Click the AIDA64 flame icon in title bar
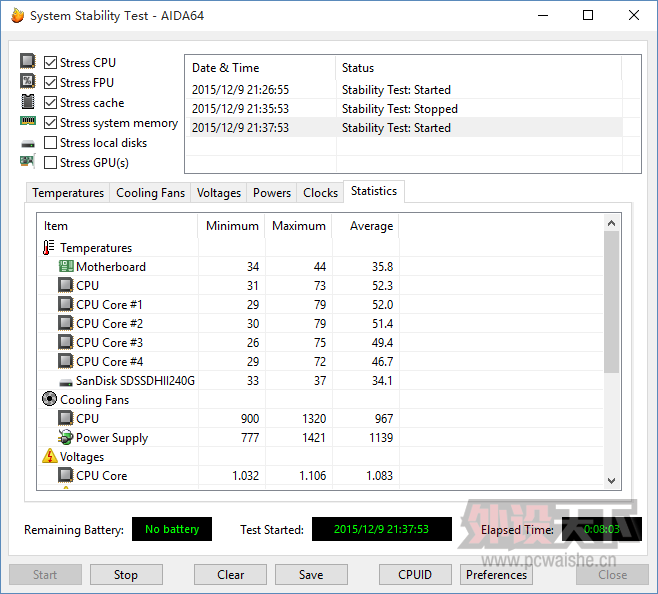658x594 pixels. (x=17, y=16)
